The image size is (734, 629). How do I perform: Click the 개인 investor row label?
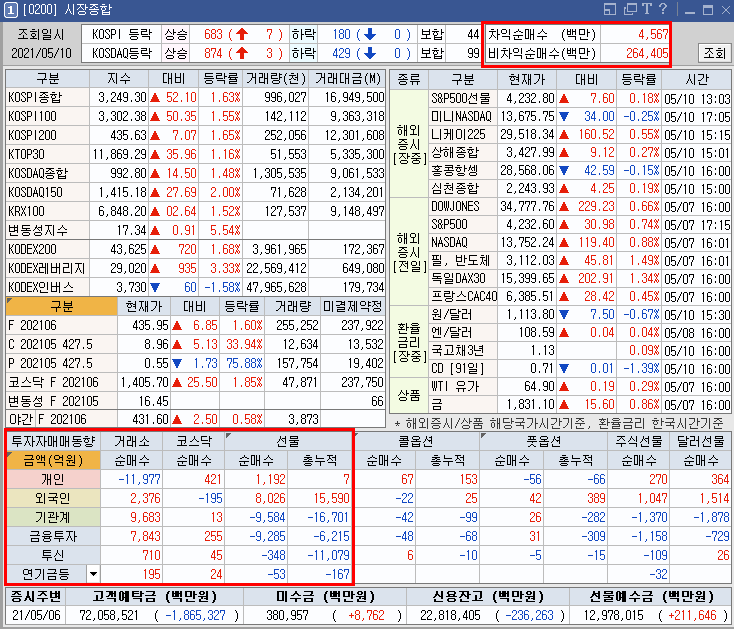[53, 479]
